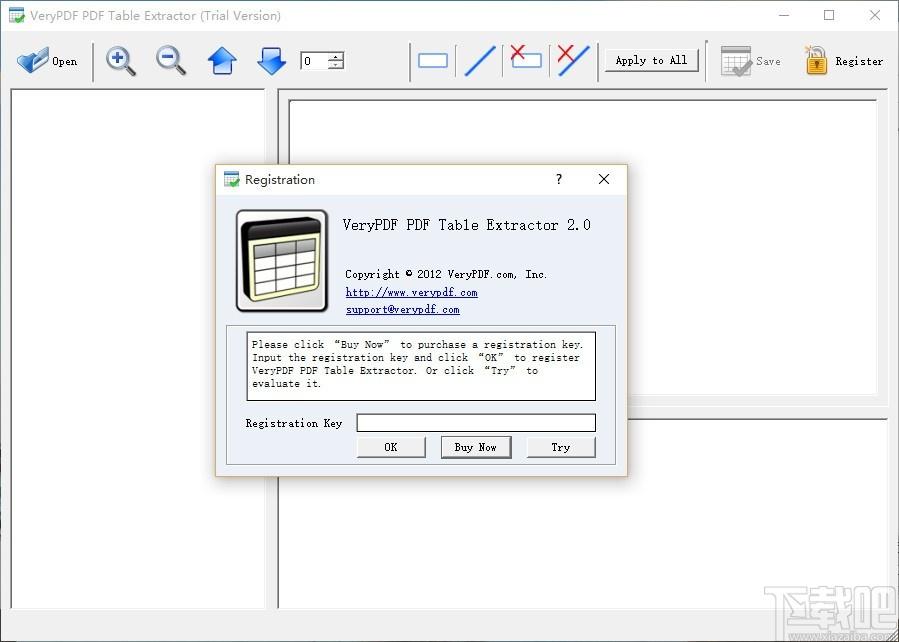Maximize the main application window
The width and height of the screenshot is (899, 642).
pyautogui.click(x=829, y=15)
